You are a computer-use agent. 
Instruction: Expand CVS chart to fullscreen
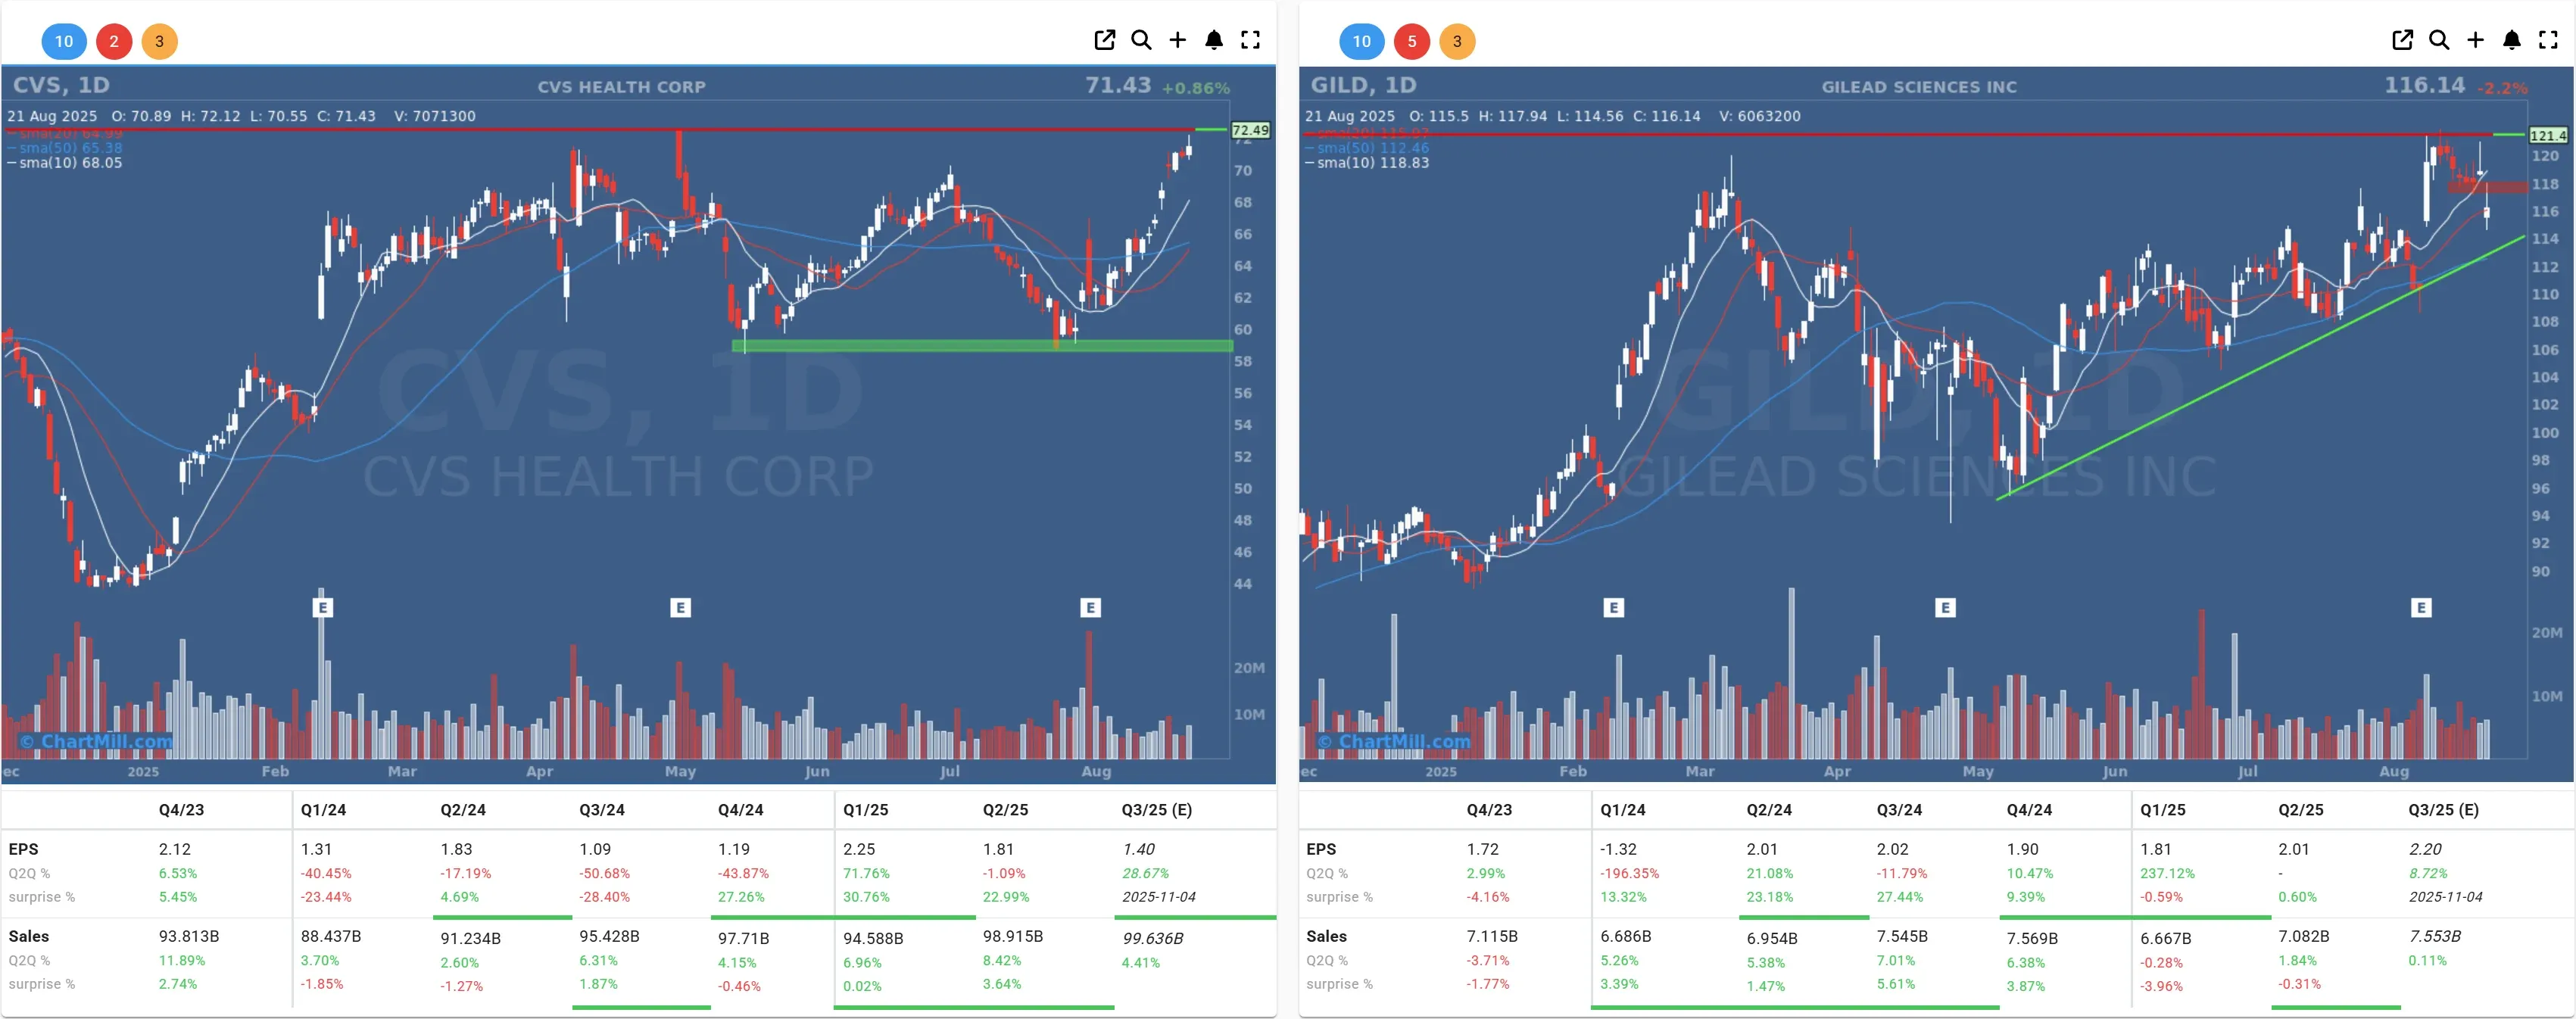tap(1250, 40)
